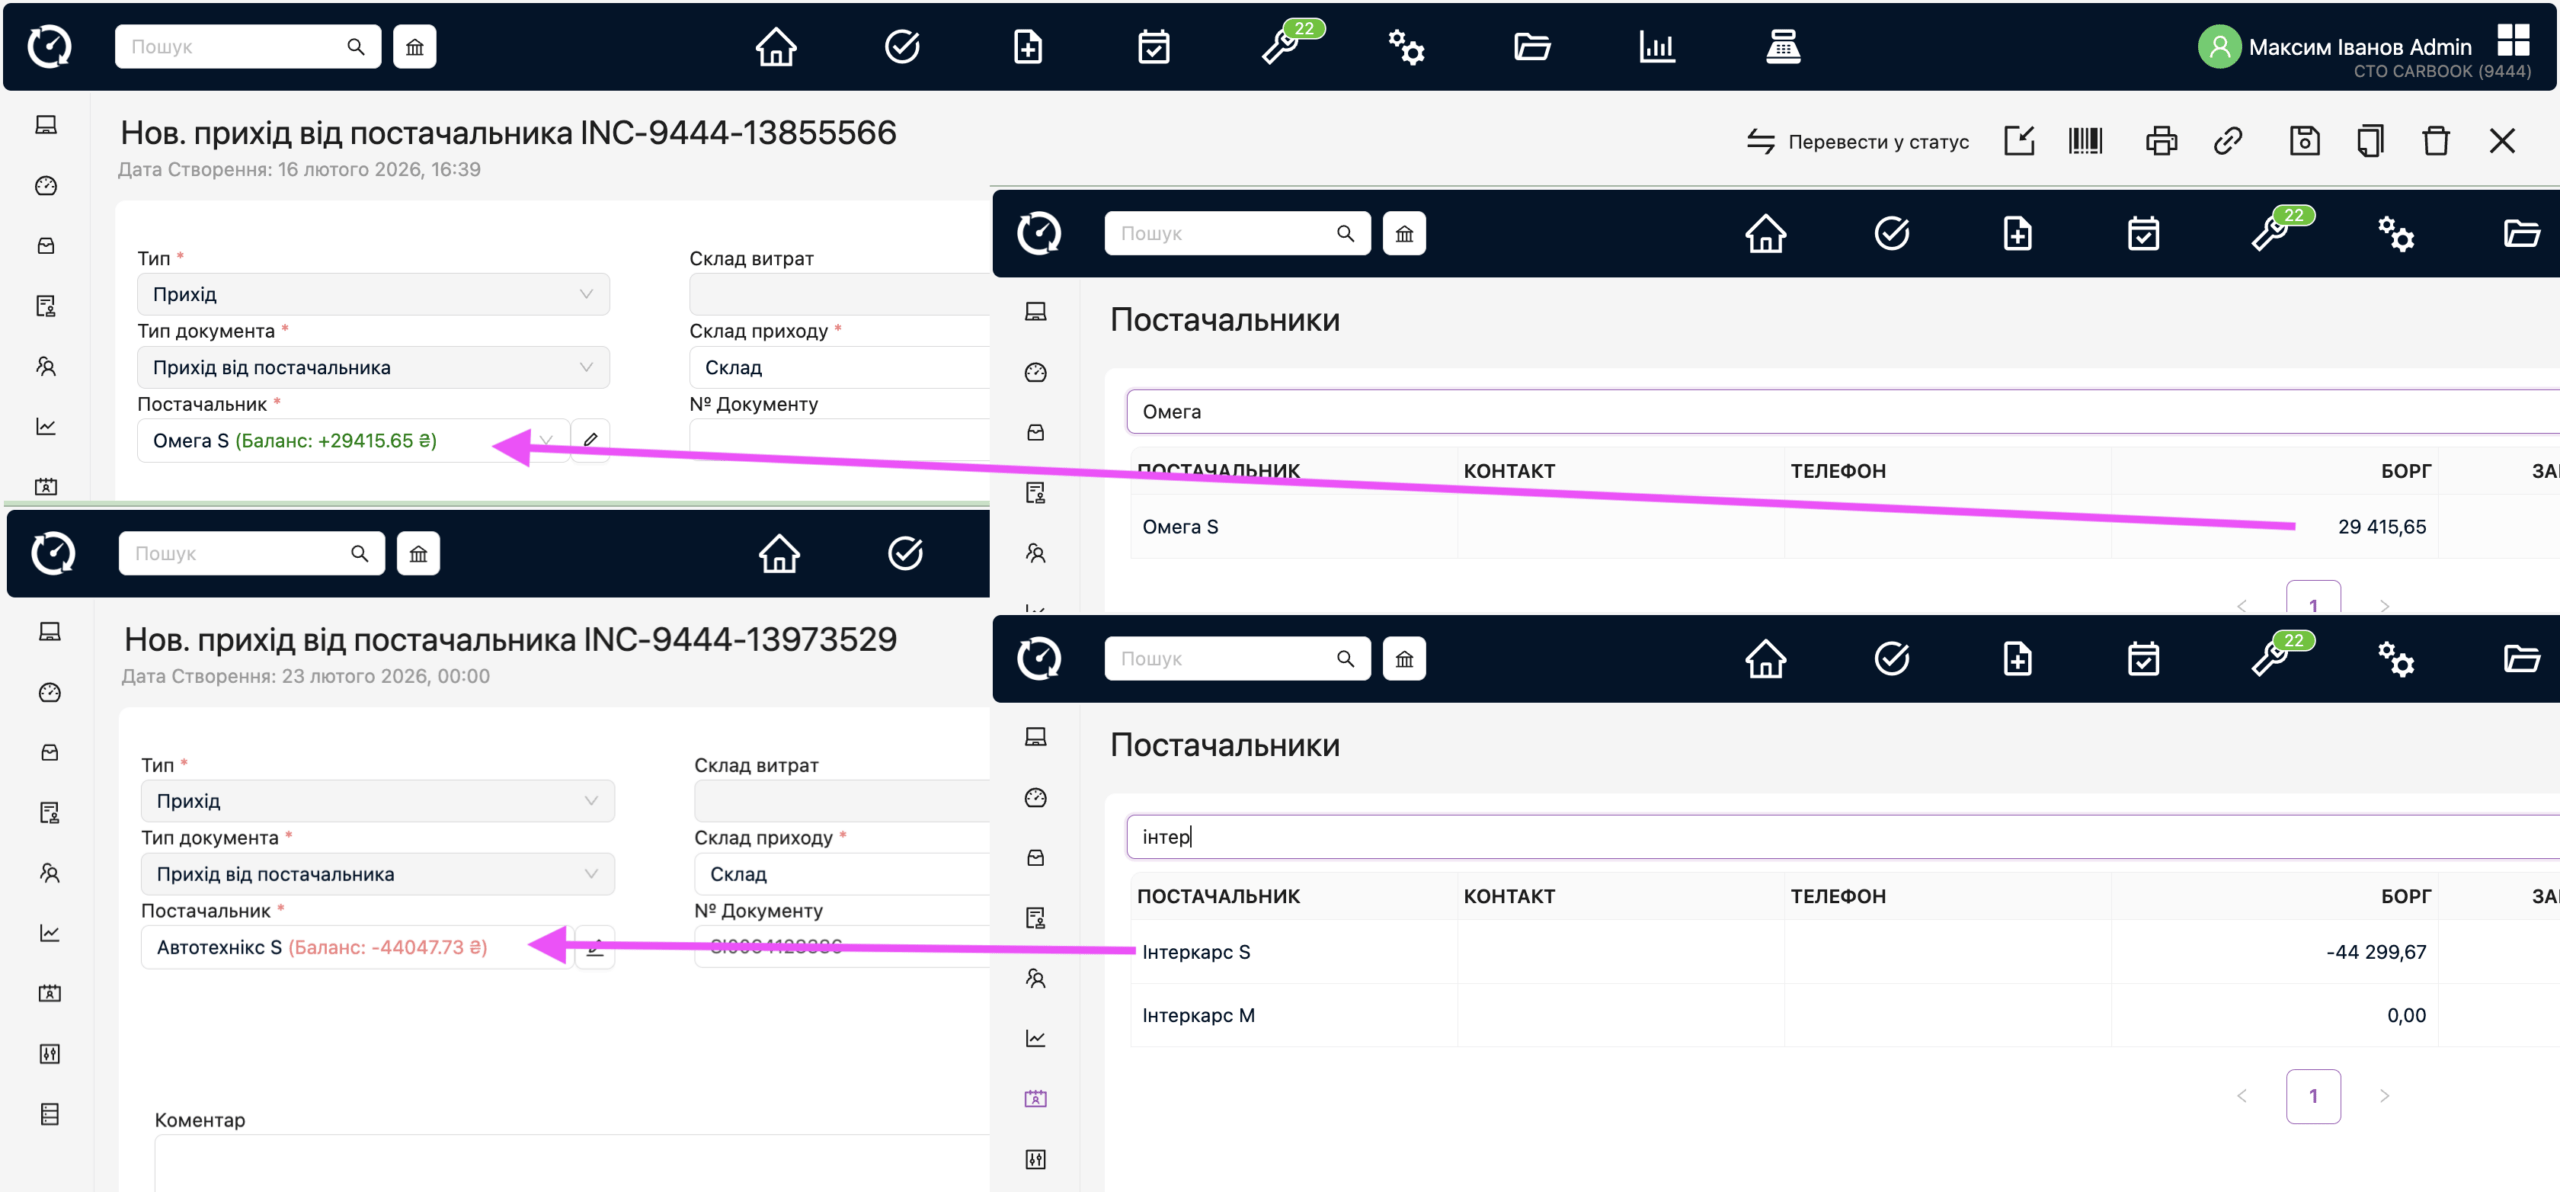Click the cash register icon in top navigation
This screenshot has width=2560, height=1192.
(x=1782, y=46)
